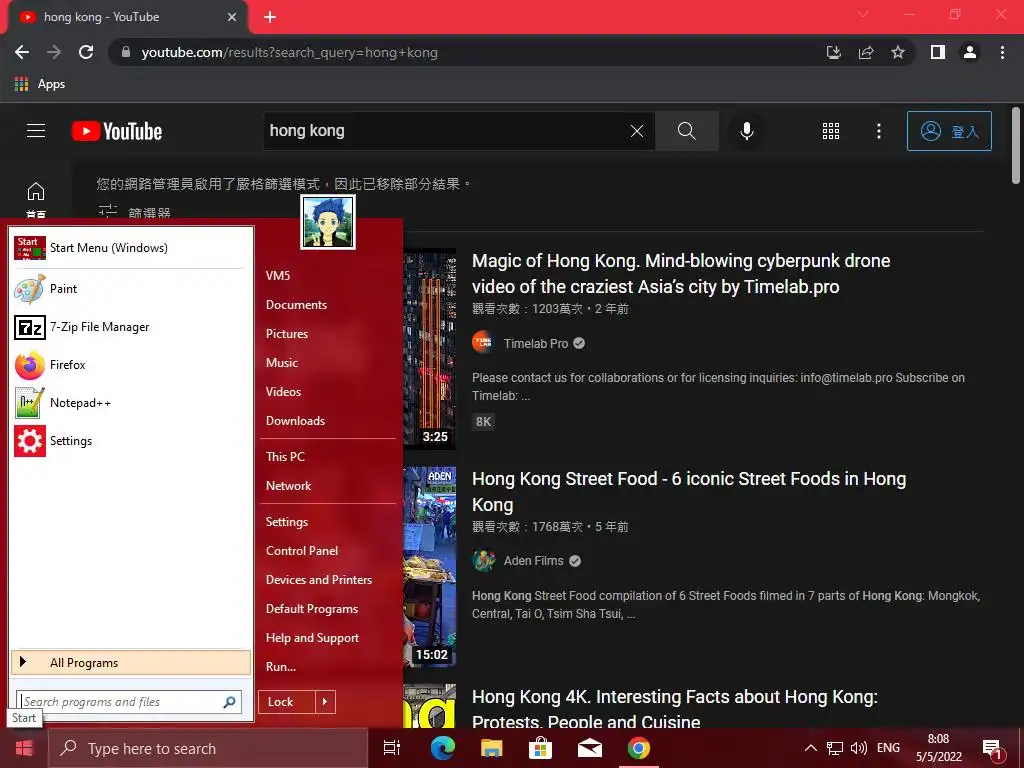Open Magic of Hong Kong video title
Screen dimensions: 1024x768
point(681,274)
